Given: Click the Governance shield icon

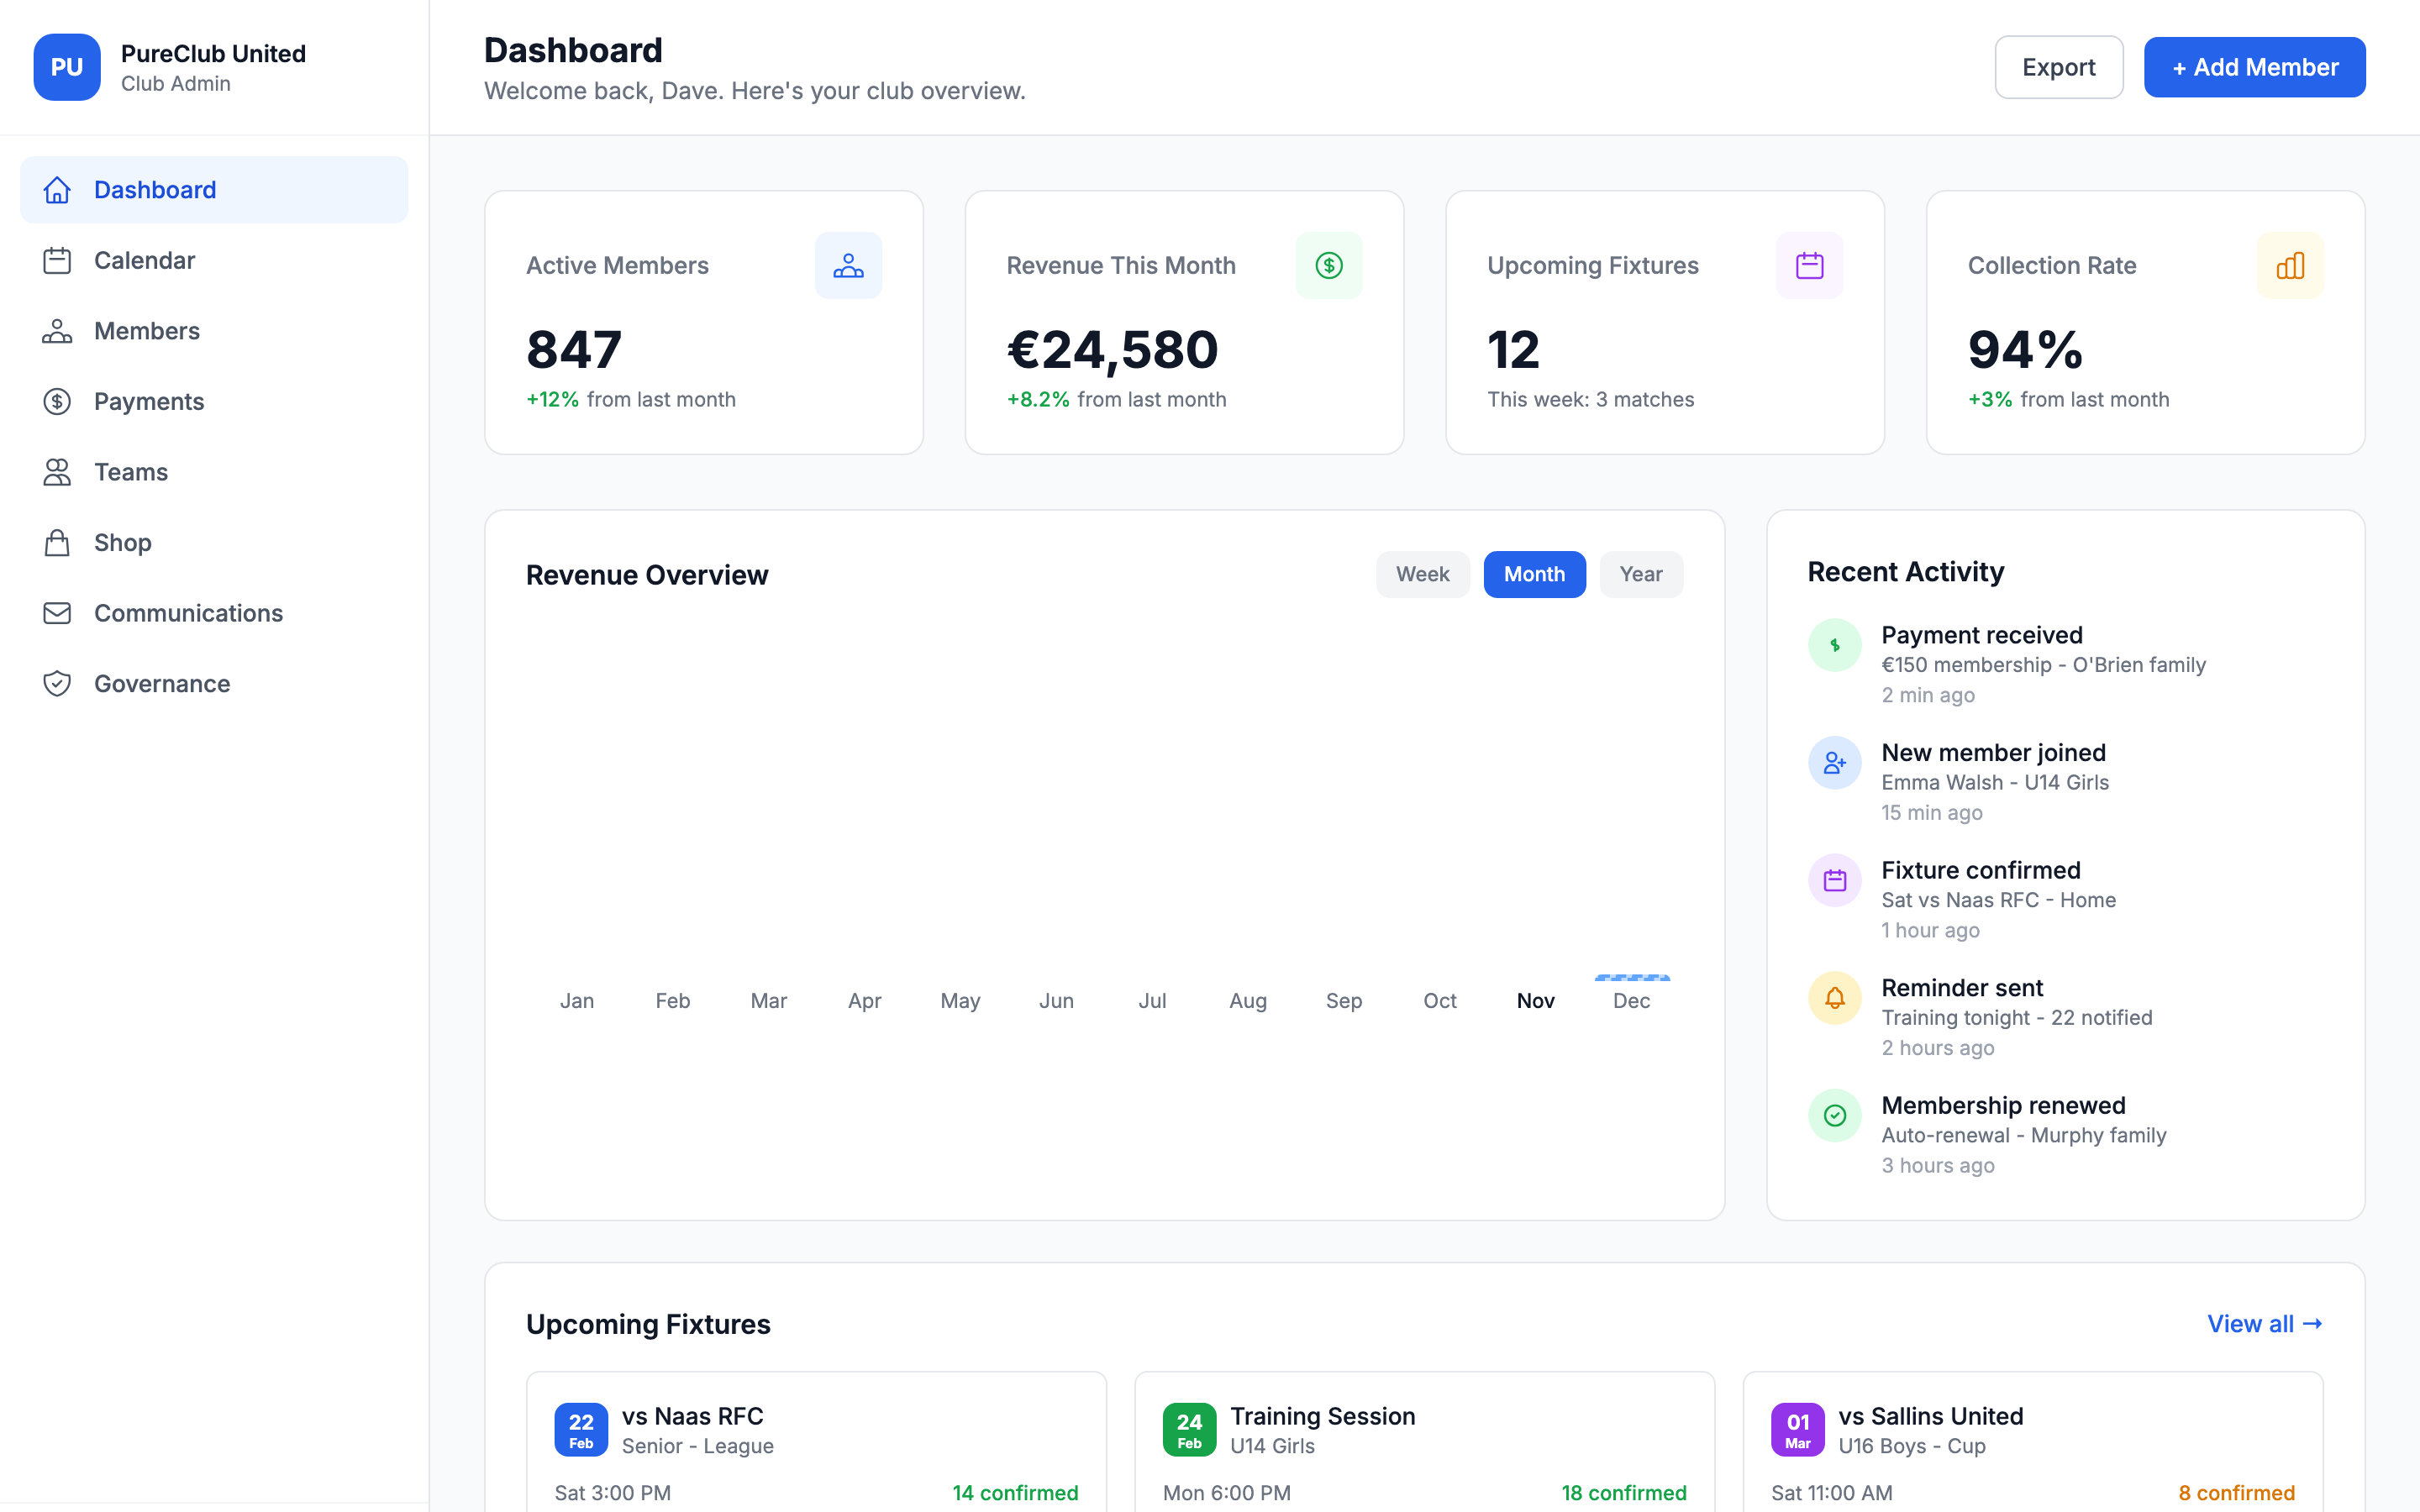Looking at the screenshot, I should point(57,683).
